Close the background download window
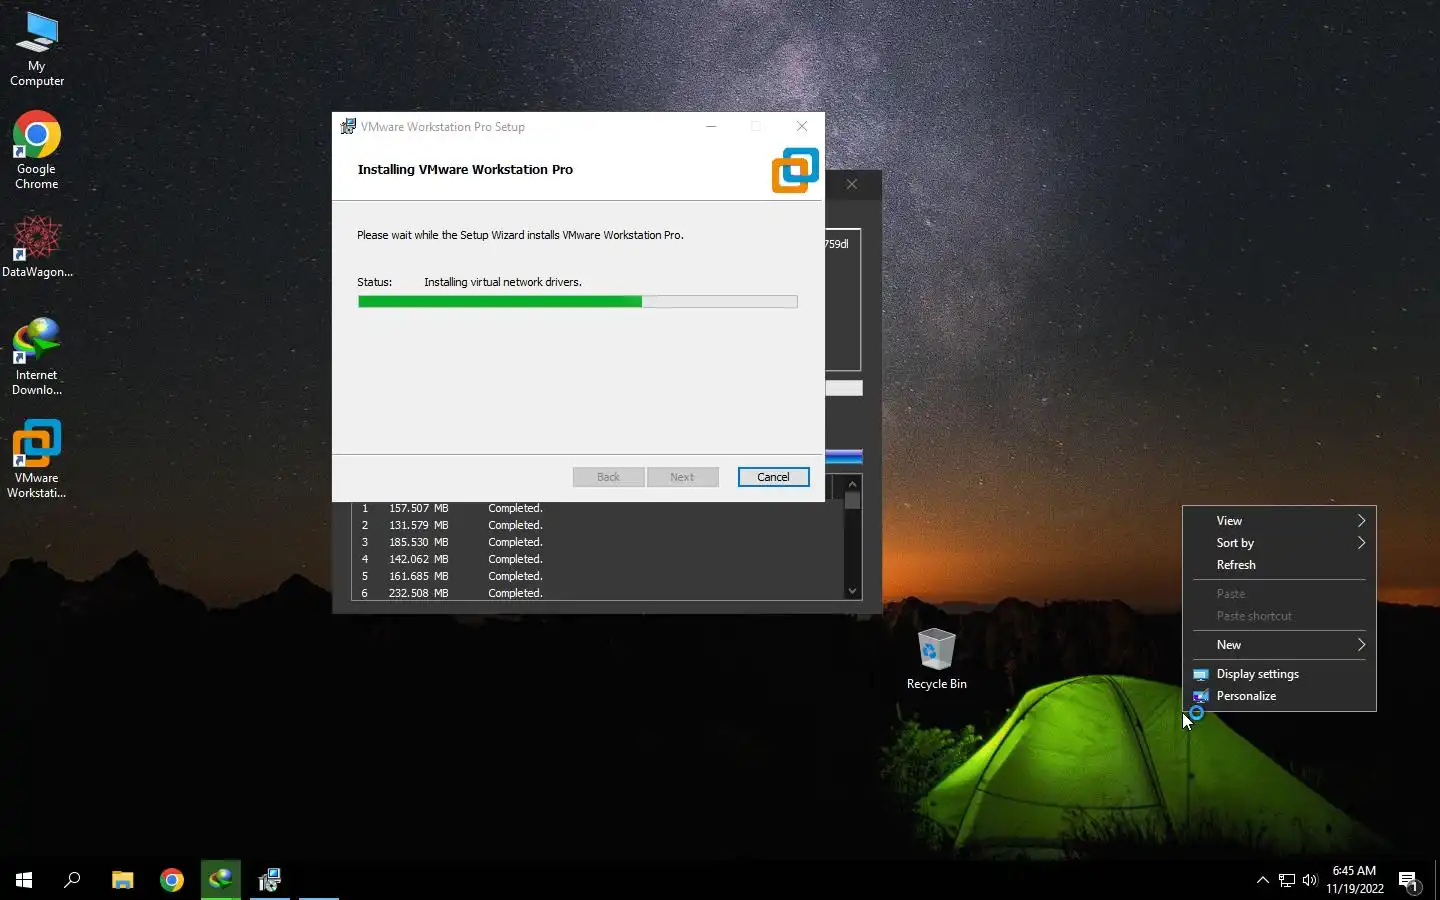Image resolution: width=1440 pixels, height=900 pixels. [x=852, y=184]
